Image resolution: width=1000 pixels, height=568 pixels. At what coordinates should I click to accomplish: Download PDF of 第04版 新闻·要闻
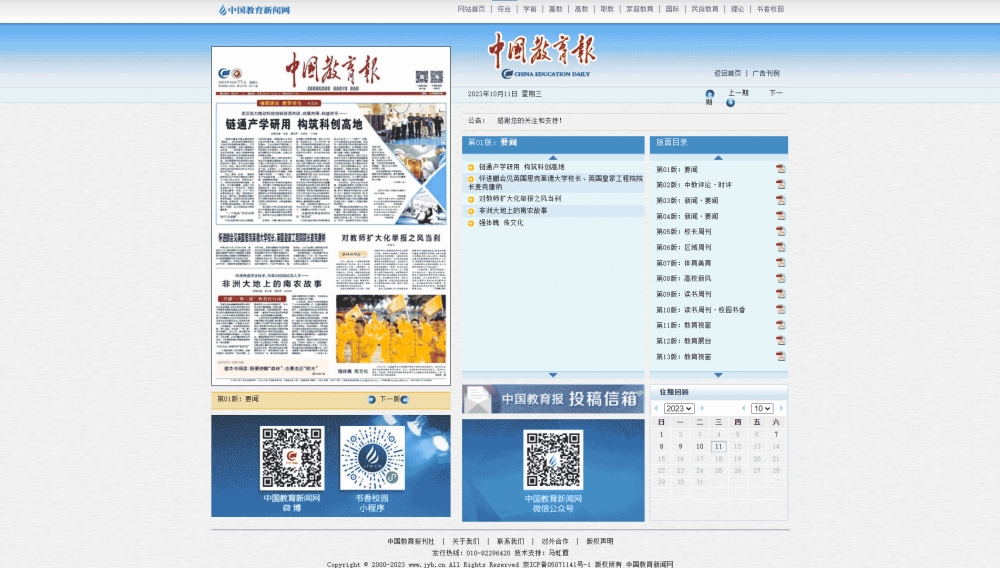point(780,215)
